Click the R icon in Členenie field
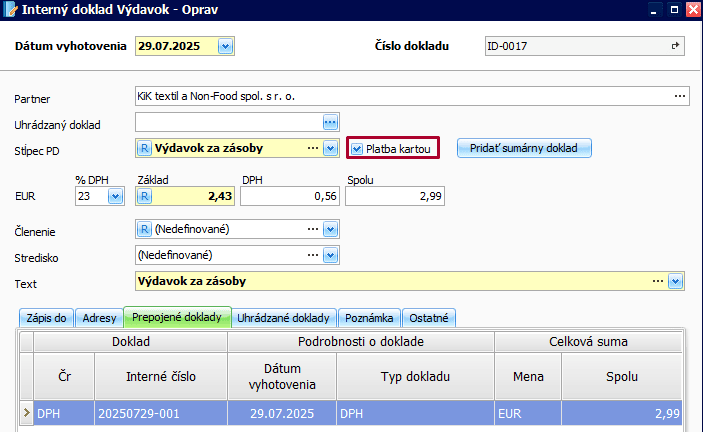703x432 pixels. [x=144, y=229]
